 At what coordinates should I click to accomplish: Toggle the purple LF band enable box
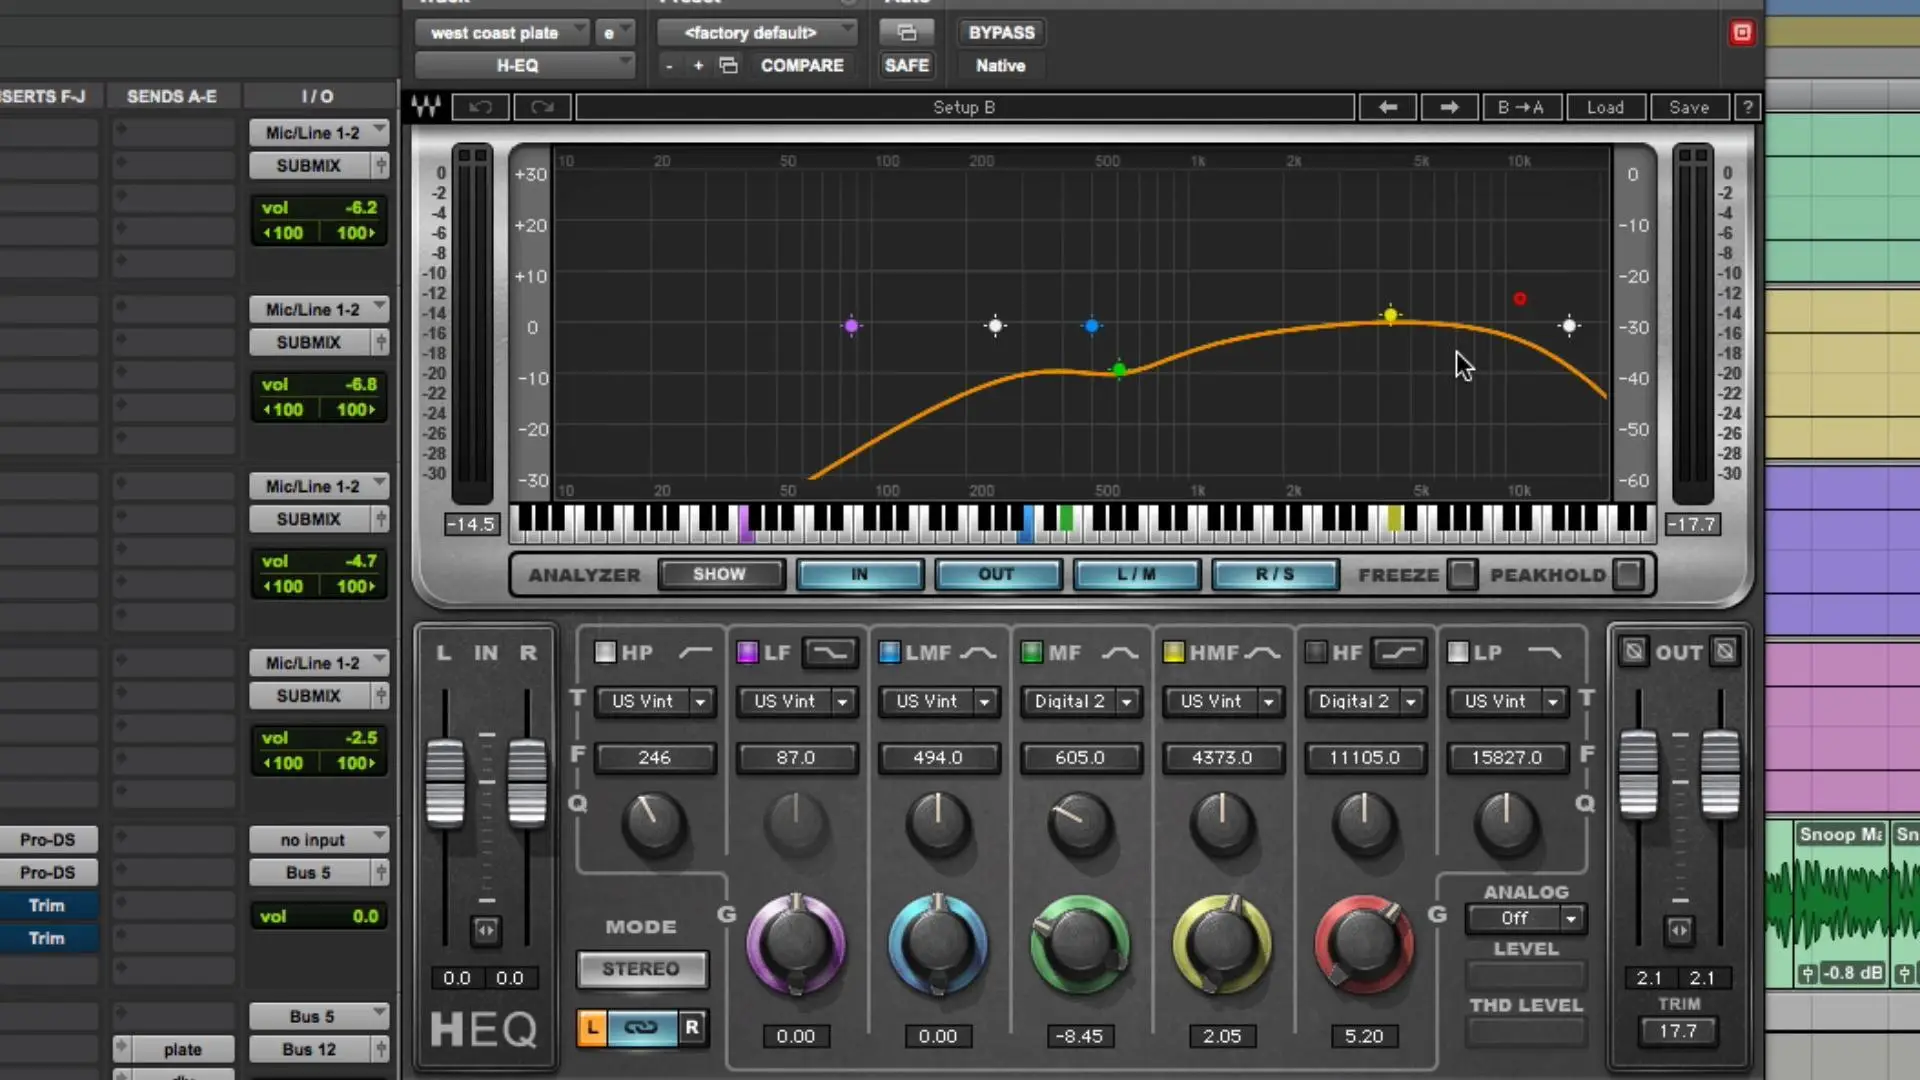coord(747,652)
